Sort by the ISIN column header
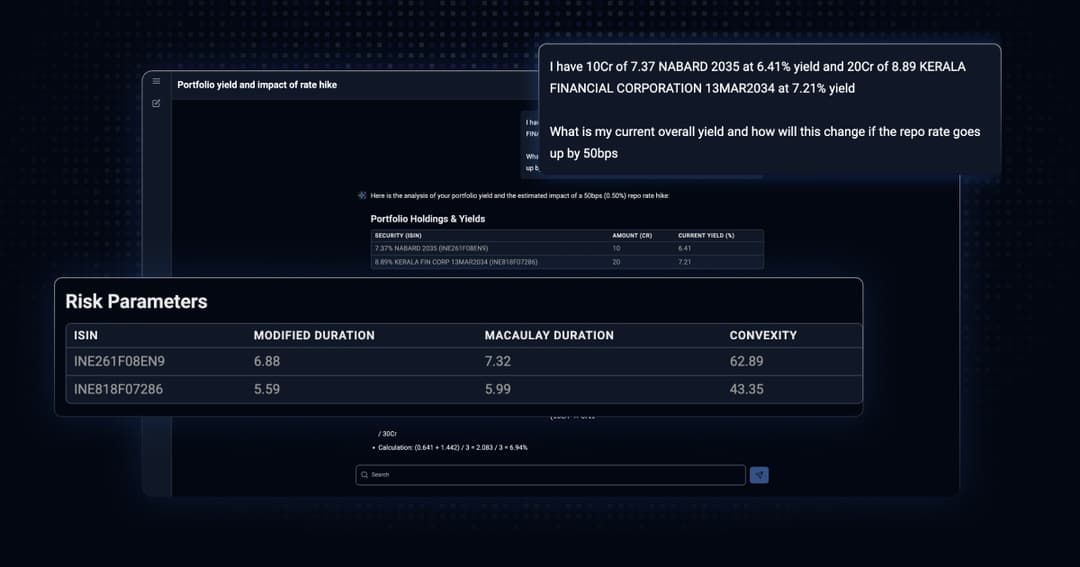The height and width of the screenshot is (567, 1080). [x=86, y=336]
